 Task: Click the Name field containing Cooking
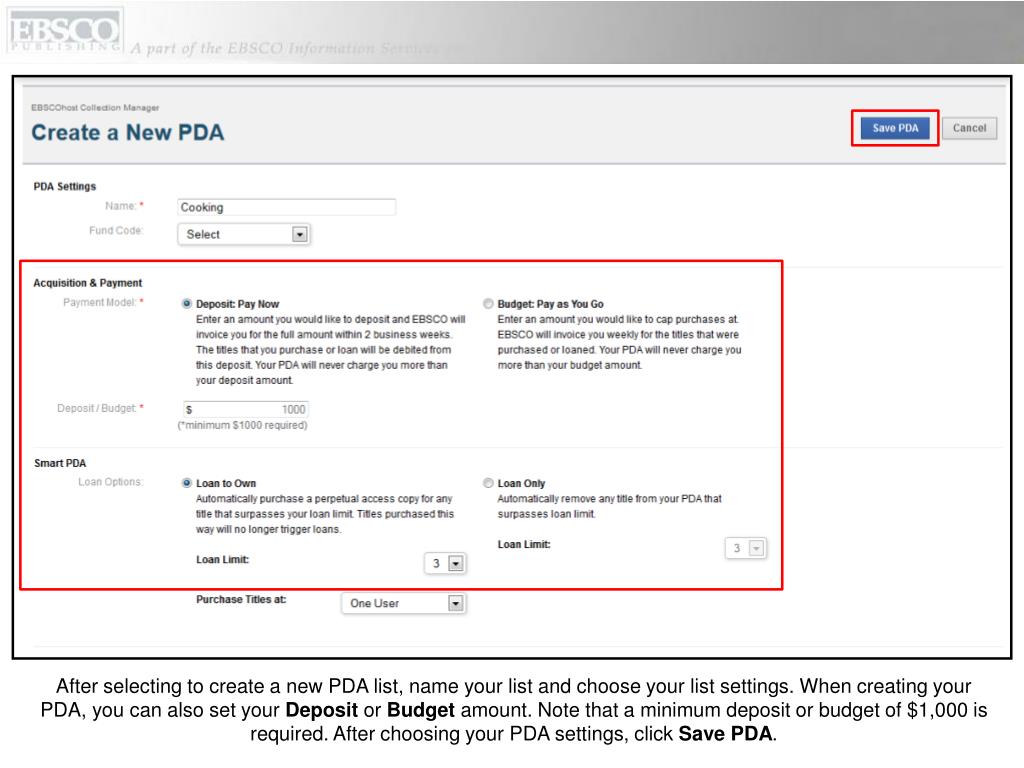pyautogui.click(x=286, y=207)
